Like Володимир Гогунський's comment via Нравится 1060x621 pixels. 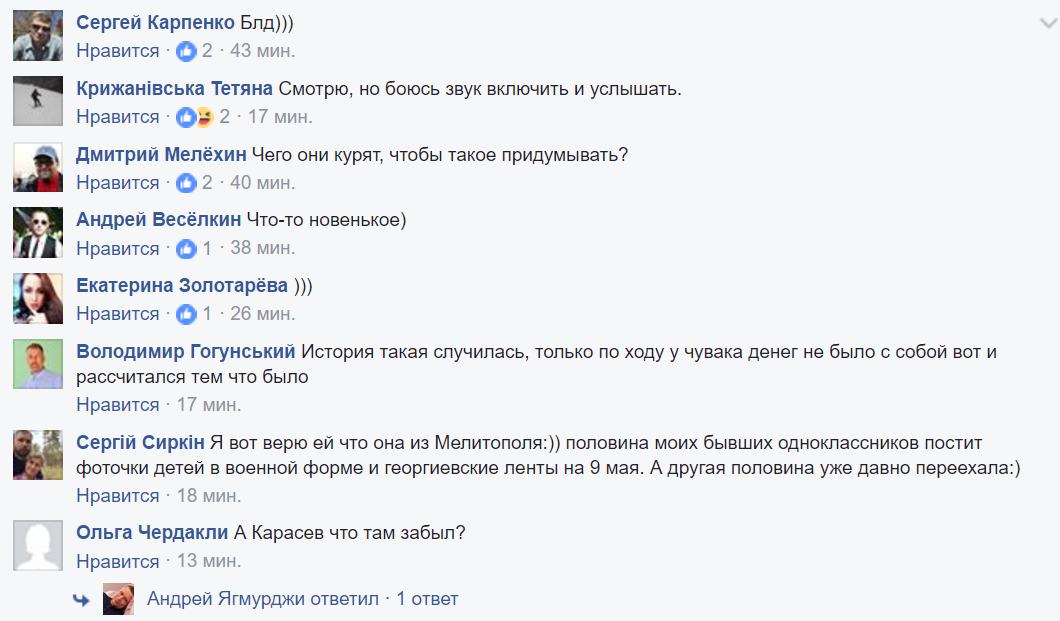pos(118,405)
